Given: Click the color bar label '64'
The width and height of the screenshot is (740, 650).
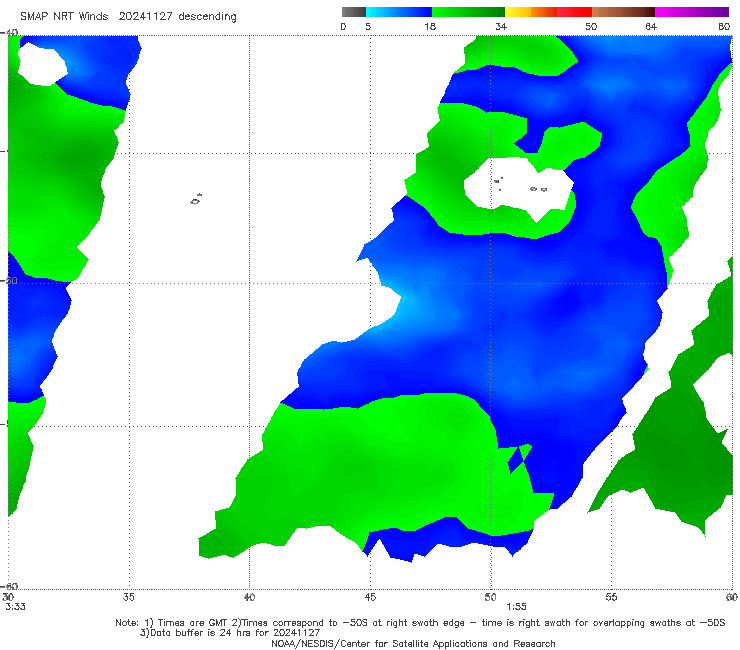Looking at the screenshot, I should tap(651, 26).
